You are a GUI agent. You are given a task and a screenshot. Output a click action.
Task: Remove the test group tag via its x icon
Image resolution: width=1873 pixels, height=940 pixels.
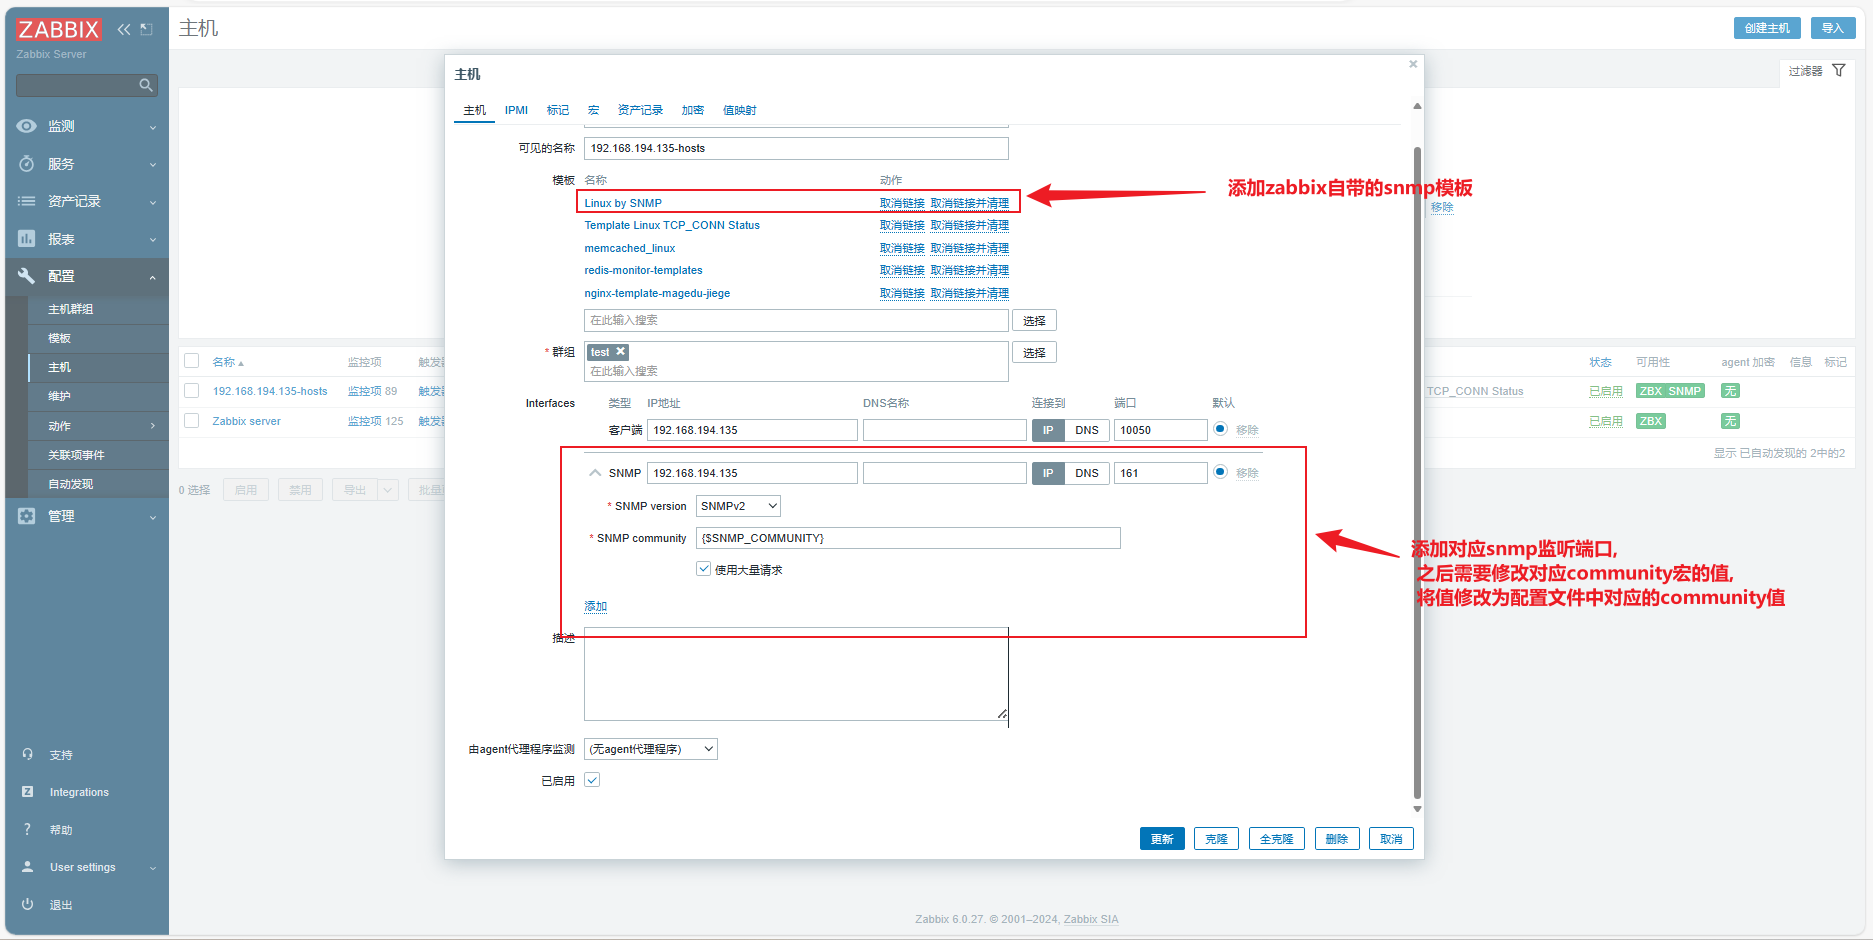[621, 351]
